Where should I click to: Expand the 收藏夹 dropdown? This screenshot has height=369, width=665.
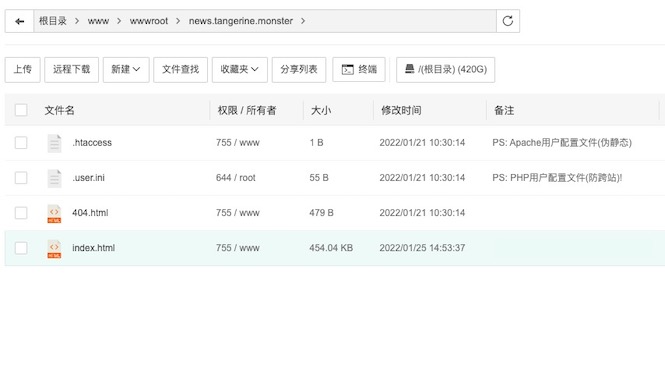240,70
